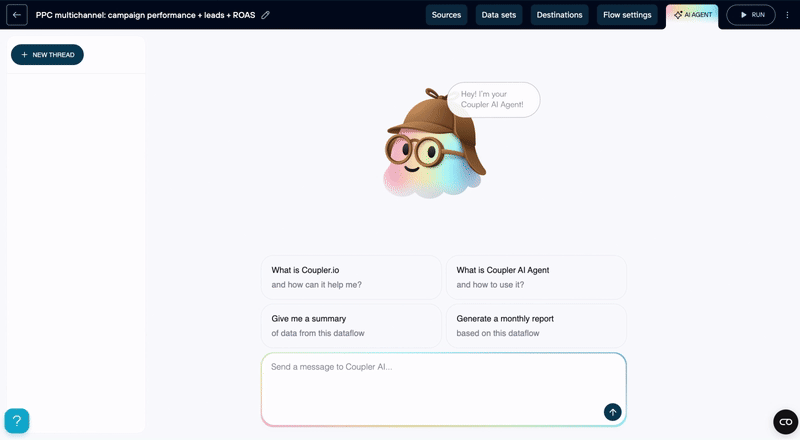Image resolution: width=800 pixels, height=440 pixels.
Task: Open the Sources tab
Action: 446,15
